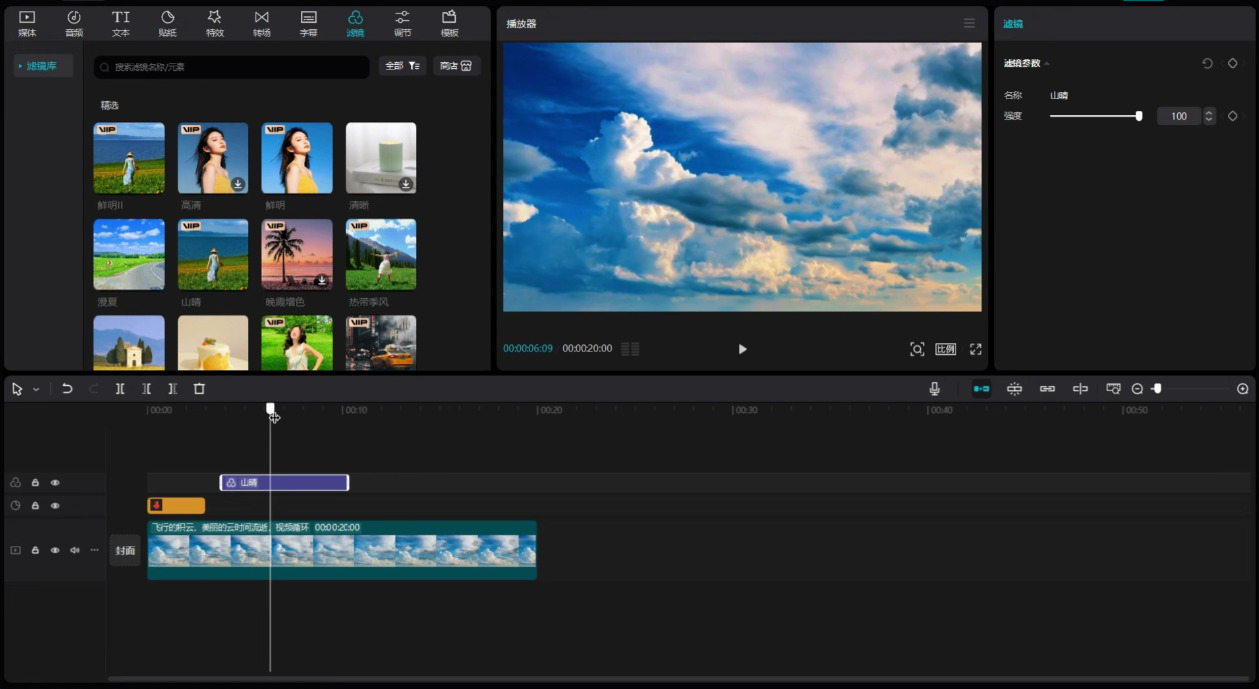This screenshot has height=689, width=1259.
Task: Hide the filter track with the eye icon
Action: pyautogui.click(x=55, y=483)
